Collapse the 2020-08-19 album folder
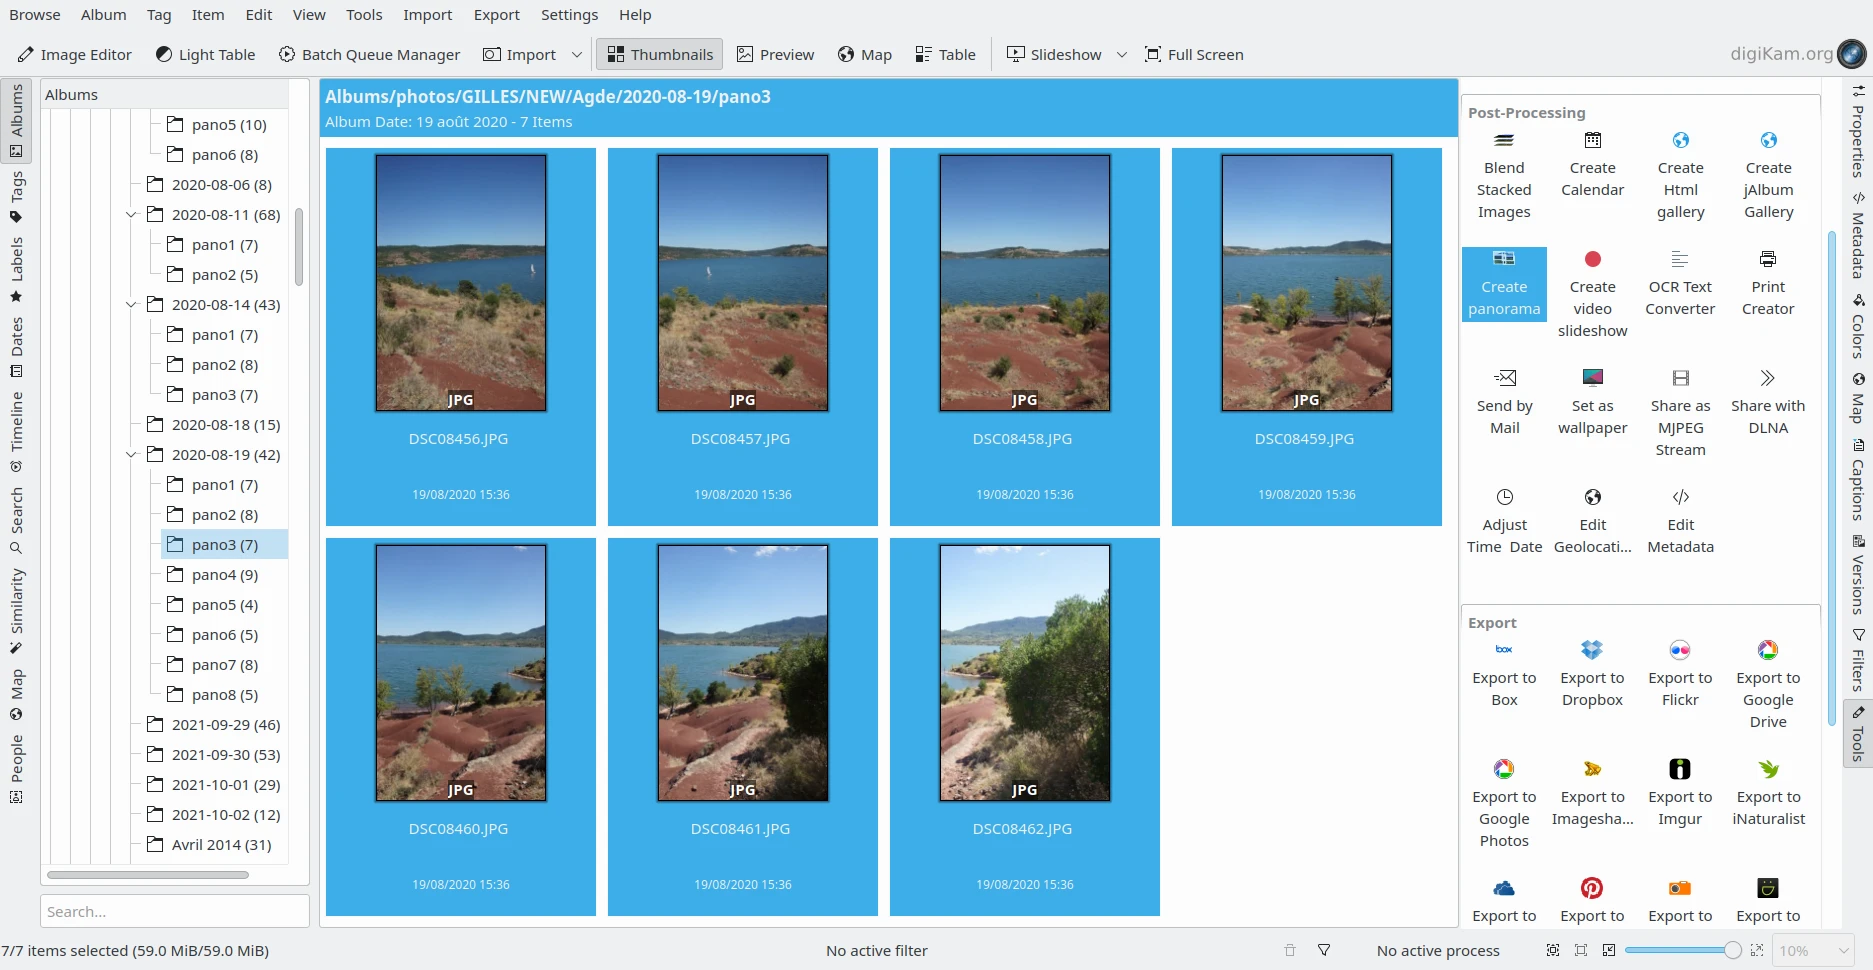Image resolution: width=1873 pixels, height=970 pixels. click(131, 455)
